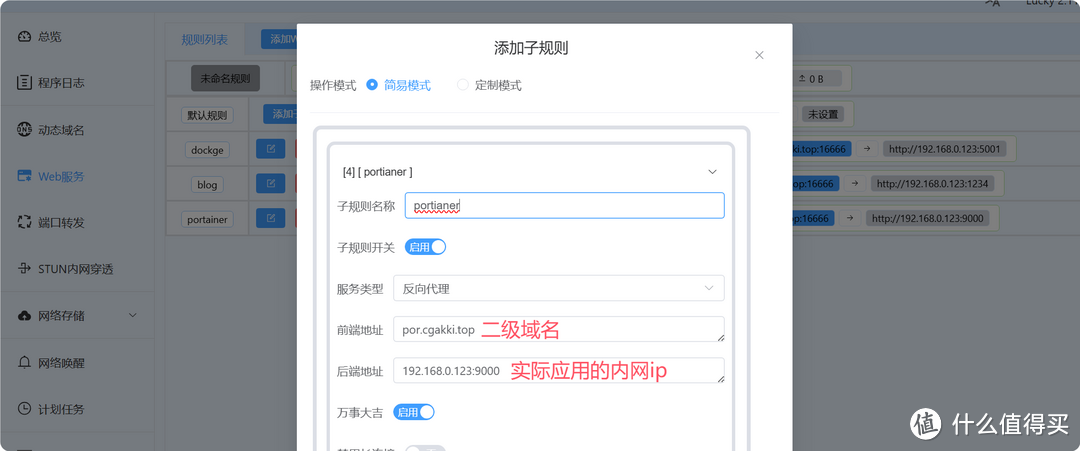The width and height of the screenshot is (1080, 451).
Task: Click the 程序日志 document icon
Action: [x=25, y=83]
